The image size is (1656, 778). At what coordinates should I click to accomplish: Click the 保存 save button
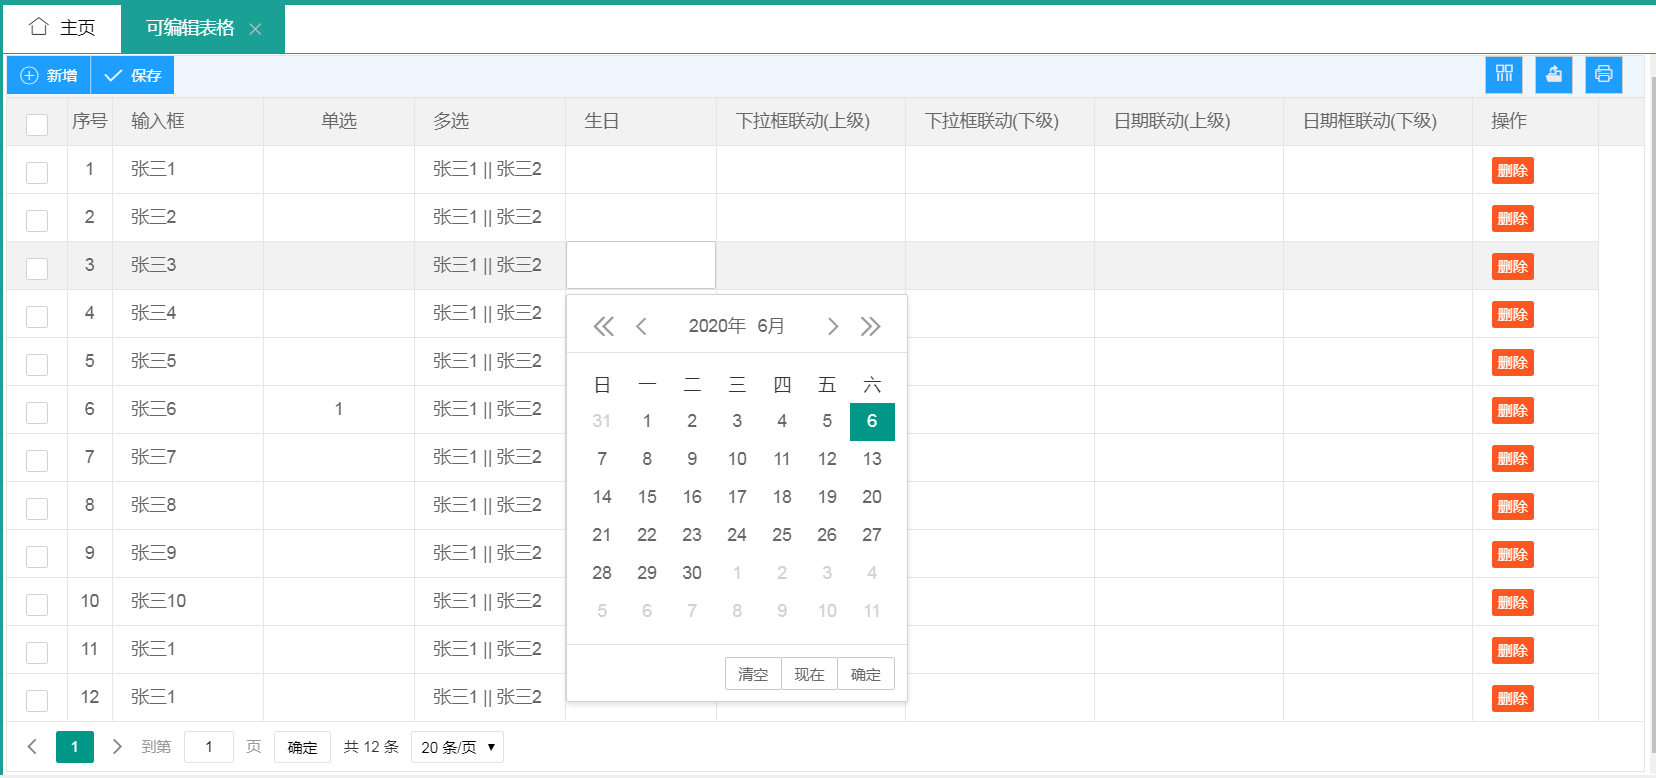[x=133, y=75]
